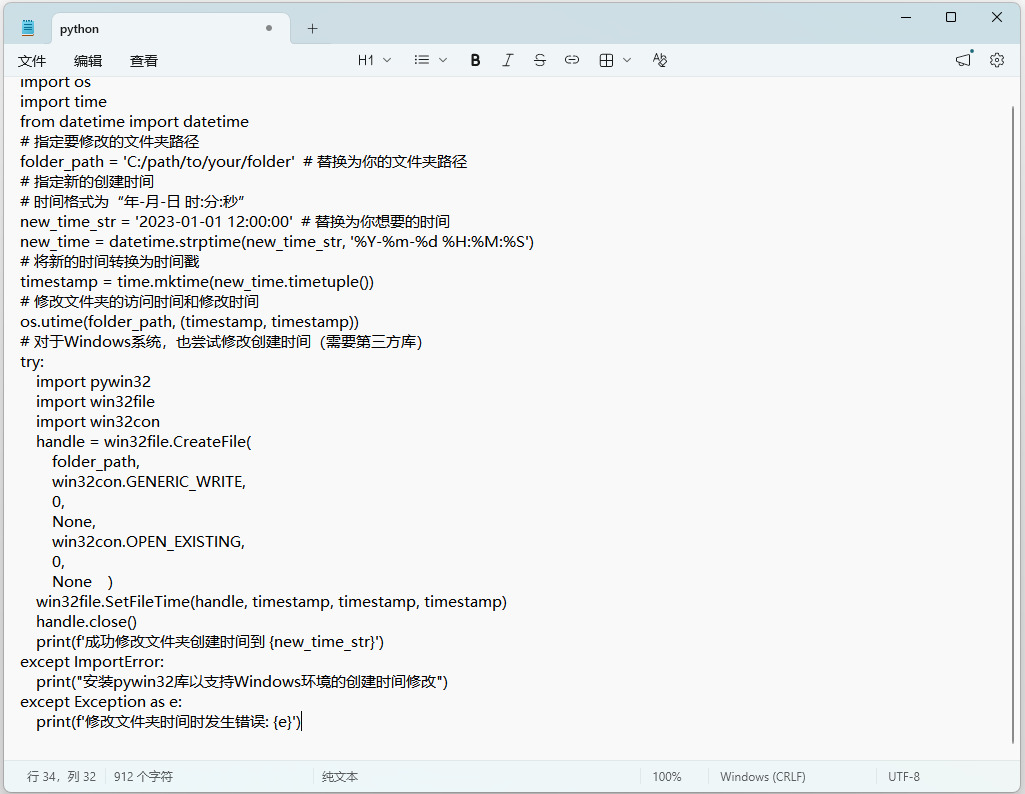Open Notepad settings gear
The height and width of the screenshot is (794, 1025).
tap(996, 60)
